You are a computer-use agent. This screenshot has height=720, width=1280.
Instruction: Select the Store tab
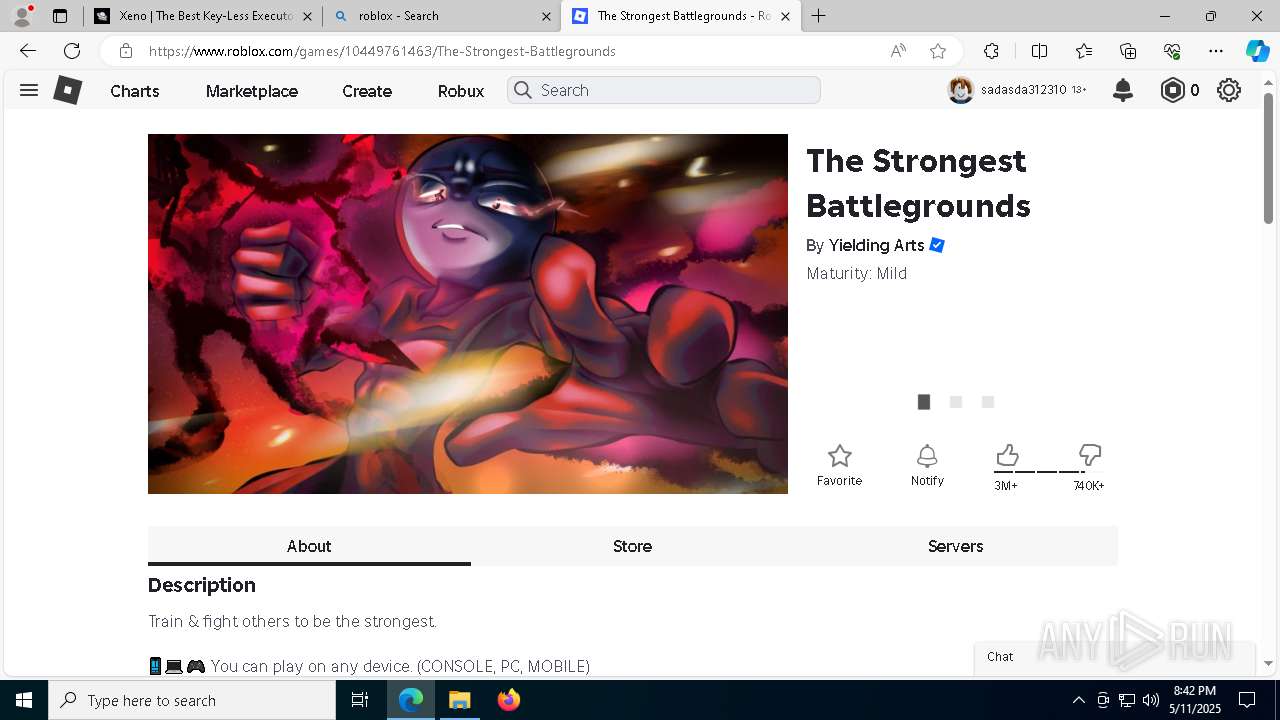[632, 546]
